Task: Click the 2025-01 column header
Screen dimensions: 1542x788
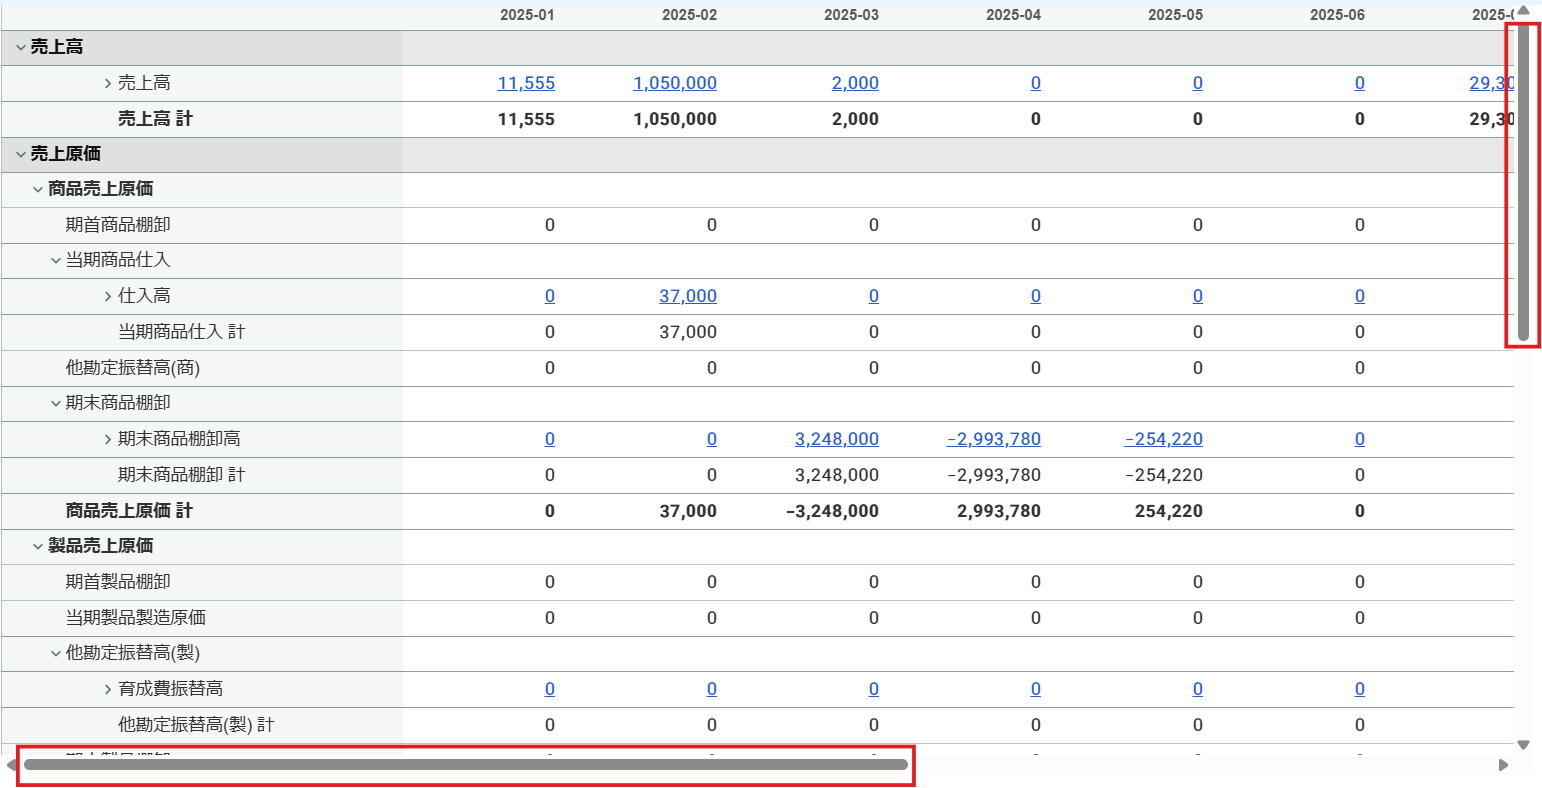Action: (x=527, y=15)
